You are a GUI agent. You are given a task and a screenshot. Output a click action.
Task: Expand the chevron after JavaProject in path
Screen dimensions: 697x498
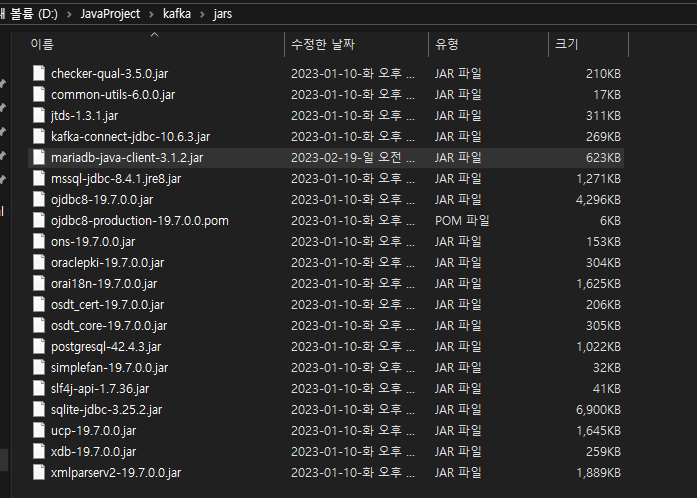tap(152, 14)
